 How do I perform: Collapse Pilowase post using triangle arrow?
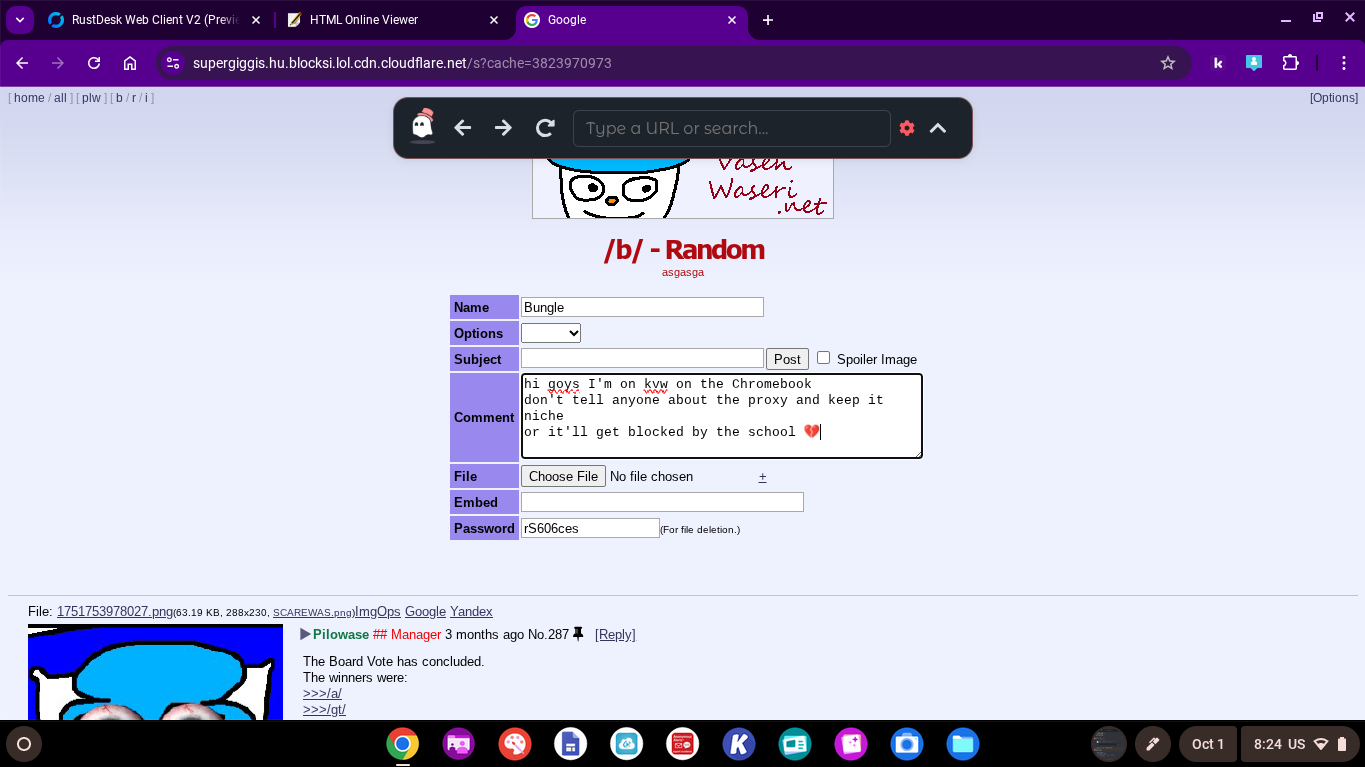click(306, 634)
